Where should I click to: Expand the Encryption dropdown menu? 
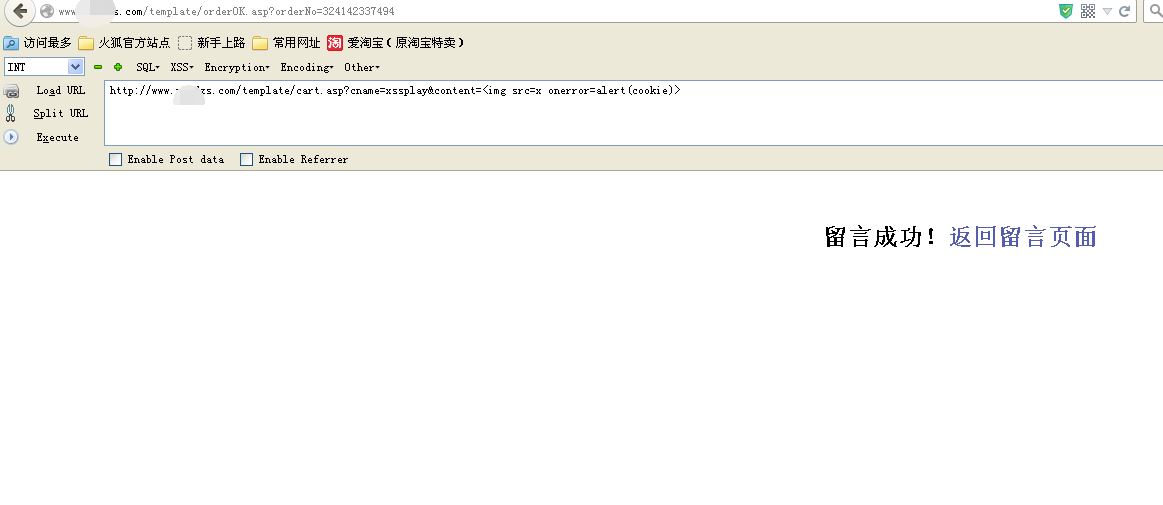click(237, 67)
